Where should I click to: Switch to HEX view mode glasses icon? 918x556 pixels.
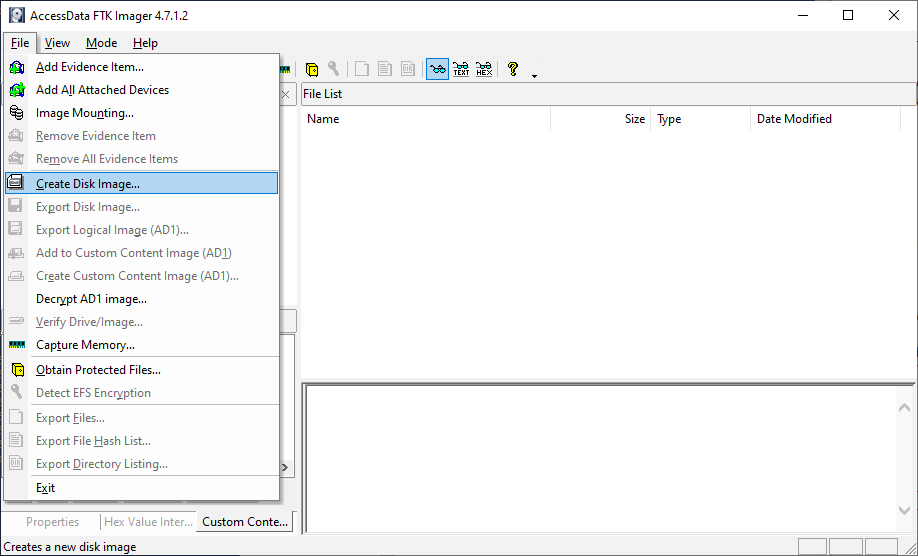tap(484, 69)
